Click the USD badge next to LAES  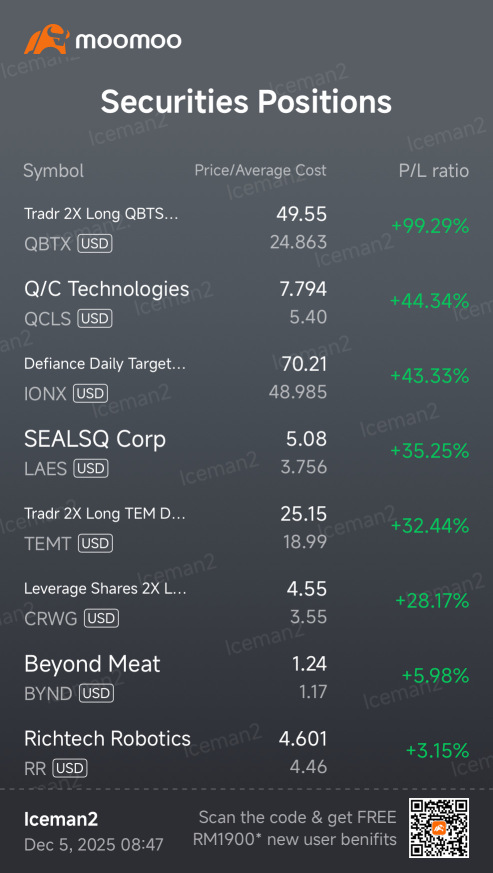91,469
